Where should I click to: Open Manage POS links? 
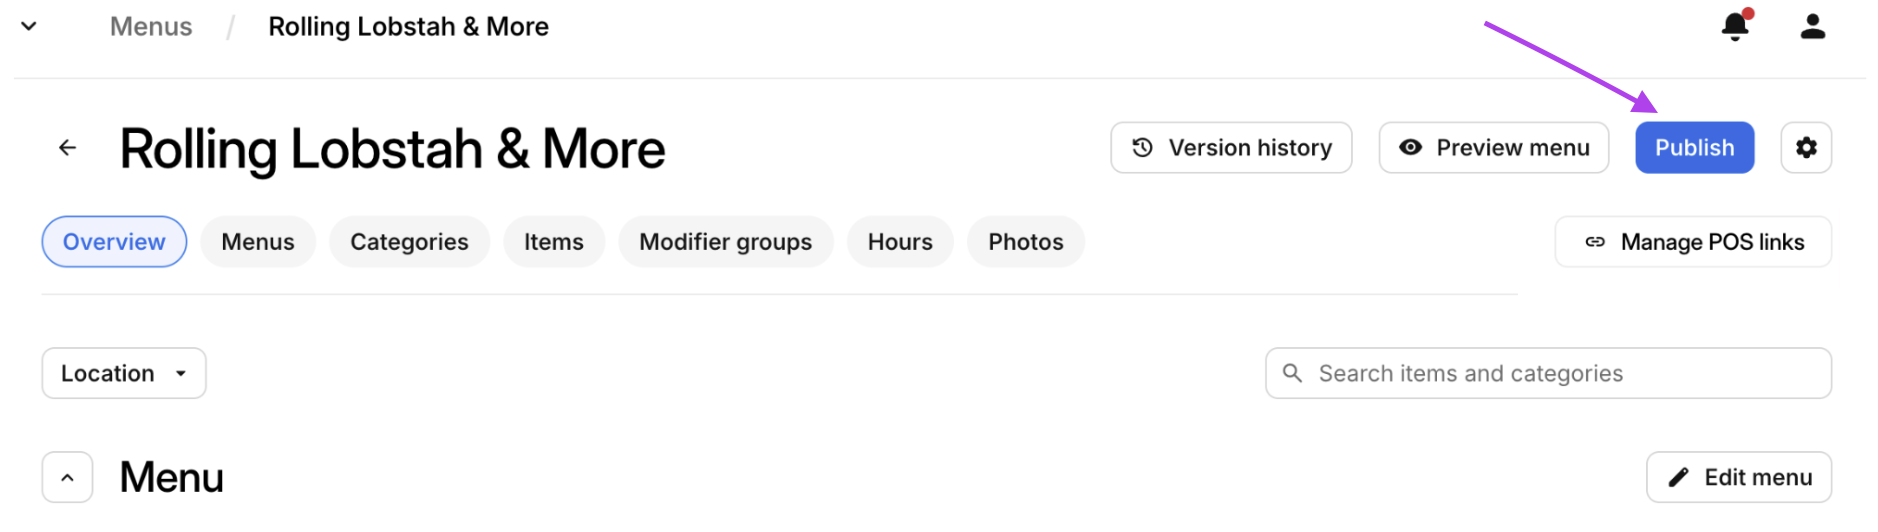pyautogui.click(x=1693, y=242)
